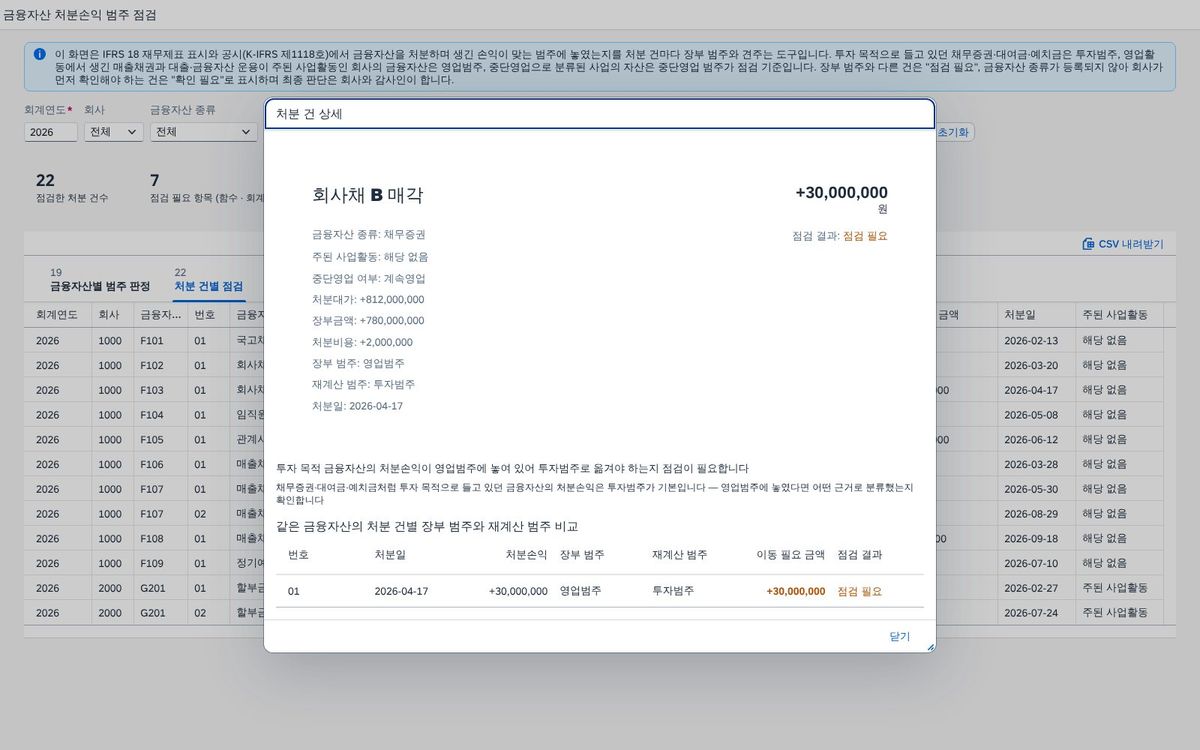Click the info icon in the message strip

tap(39, 54)
